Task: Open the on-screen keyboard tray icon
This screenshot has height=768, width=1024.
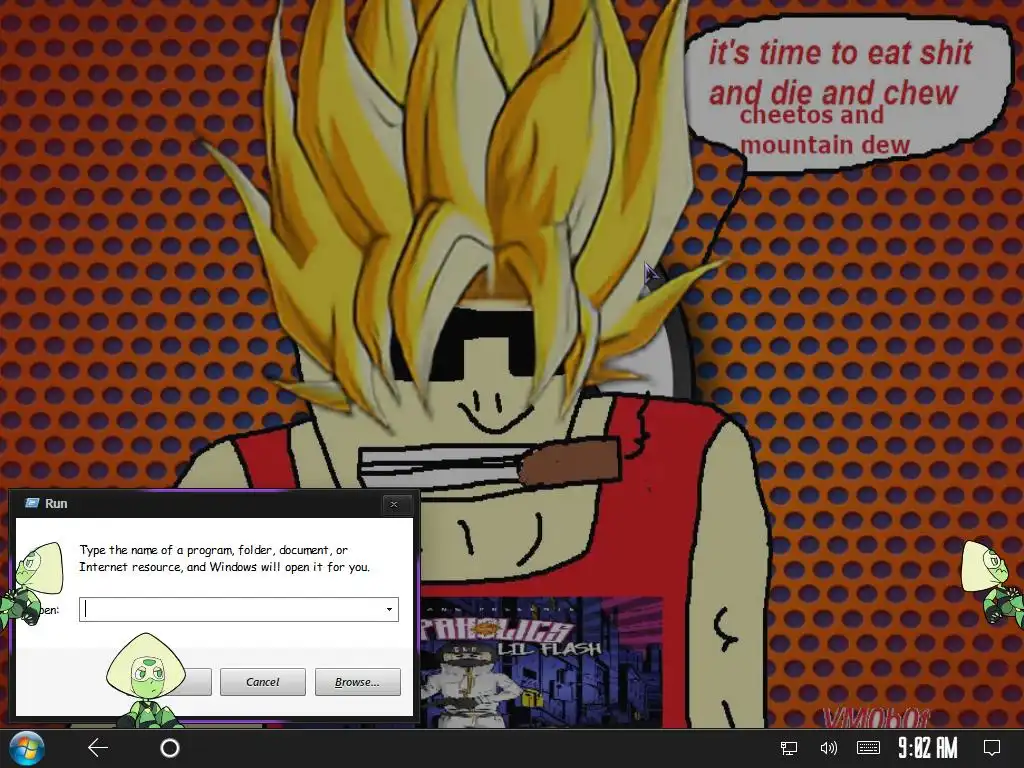Action: tap(869, 748)
